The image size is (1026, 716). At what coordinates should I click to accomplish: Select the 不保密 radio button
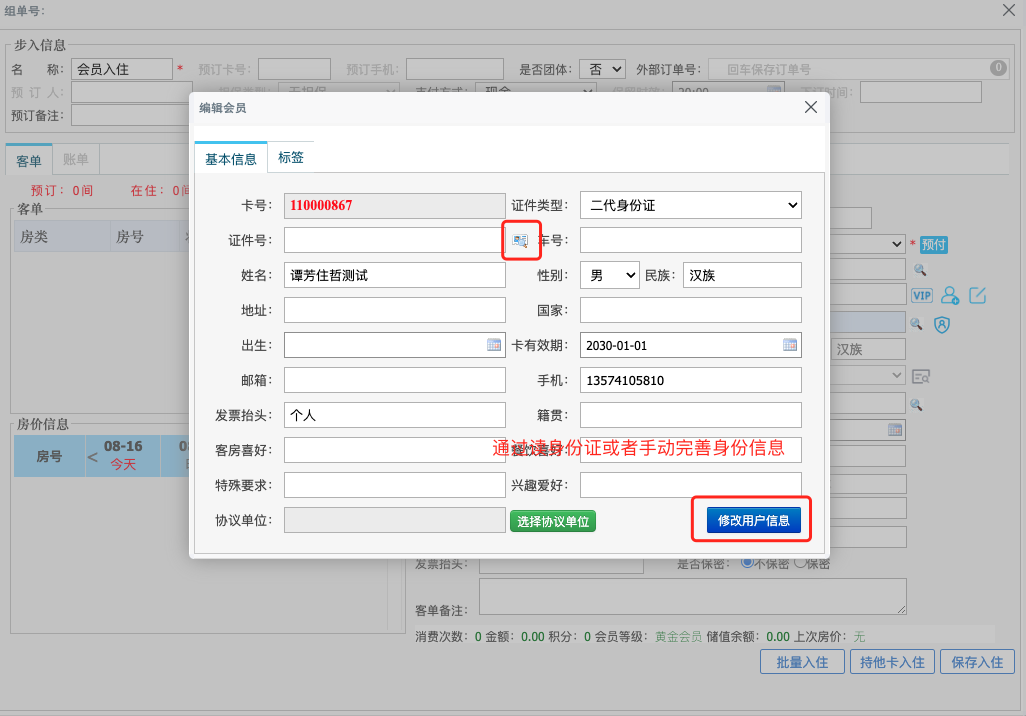pyautogui.click(x=747, y=562)
